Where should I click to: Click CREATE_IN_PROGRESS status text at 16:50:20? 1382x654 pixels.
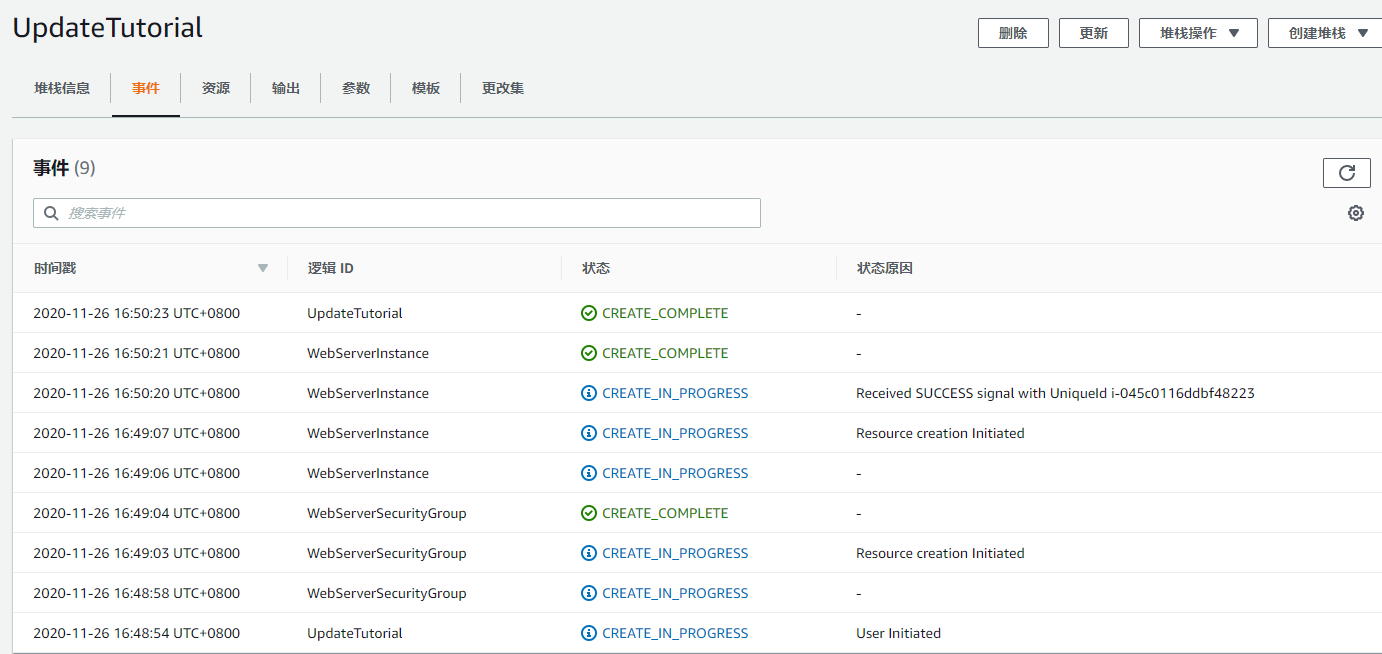pyautogui.click(x=675, y=393)
